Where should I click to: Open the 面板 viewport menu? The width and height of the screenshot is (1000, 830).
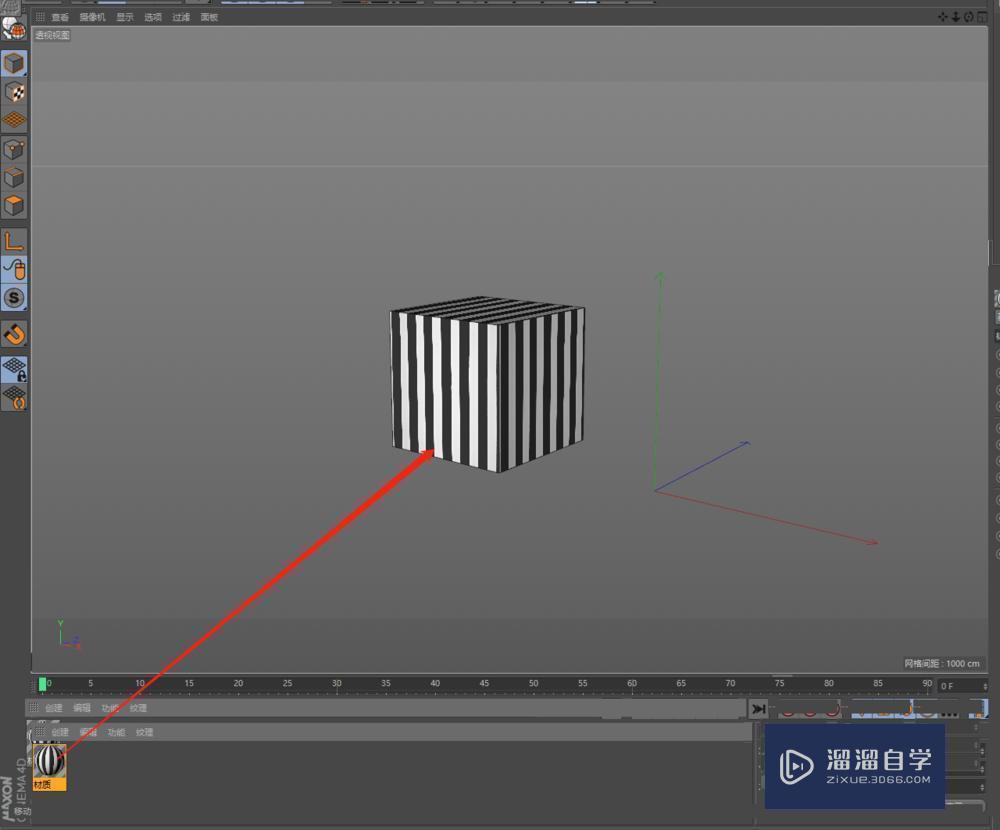tap(209, 17)
